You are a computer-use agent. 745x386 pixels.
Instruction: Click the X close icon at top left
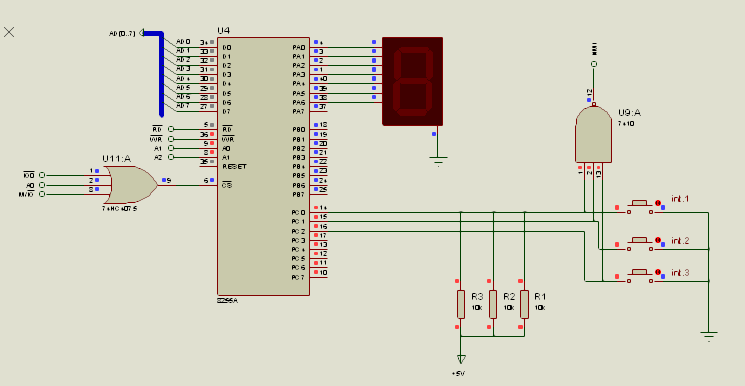[9, 32]
